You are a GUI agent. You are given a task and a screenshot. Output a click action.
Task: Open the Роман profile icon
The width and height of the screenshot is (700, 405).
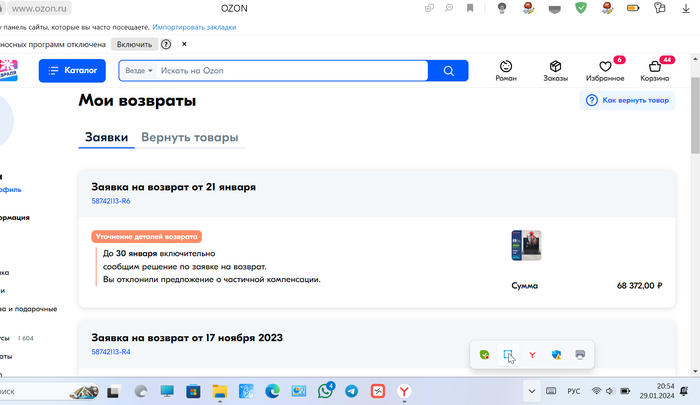coord(506,71)
